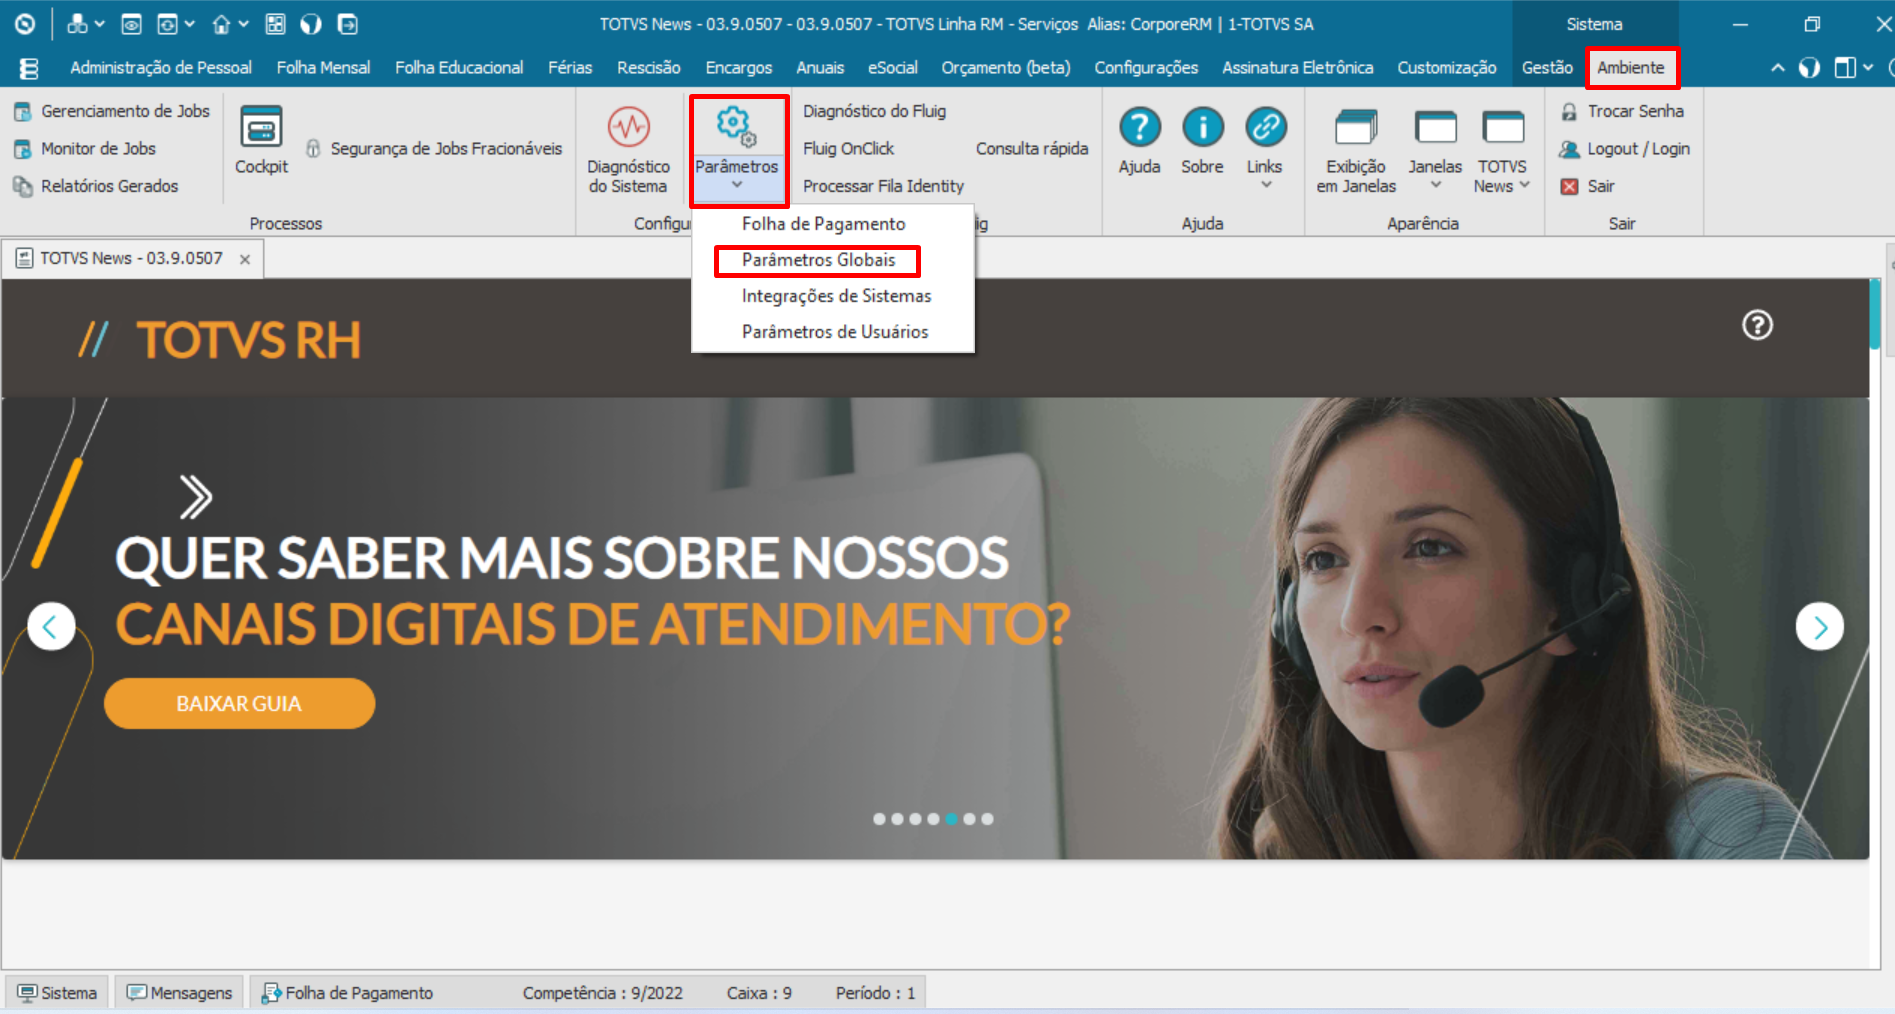Open Mensagens in the status bar
The image size is (1895, 1014).
179,993
